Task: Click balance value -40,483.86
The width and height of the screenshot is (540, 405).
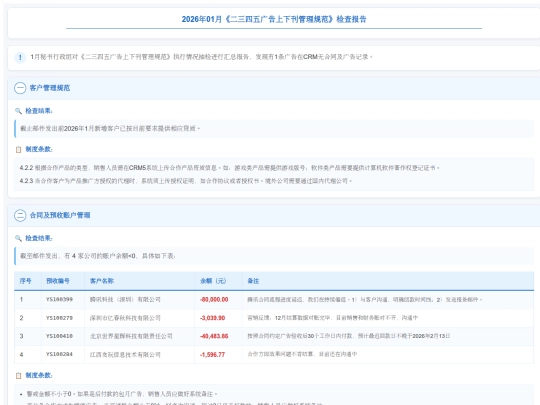Action: pyautogui.click(x=214, y=336)
